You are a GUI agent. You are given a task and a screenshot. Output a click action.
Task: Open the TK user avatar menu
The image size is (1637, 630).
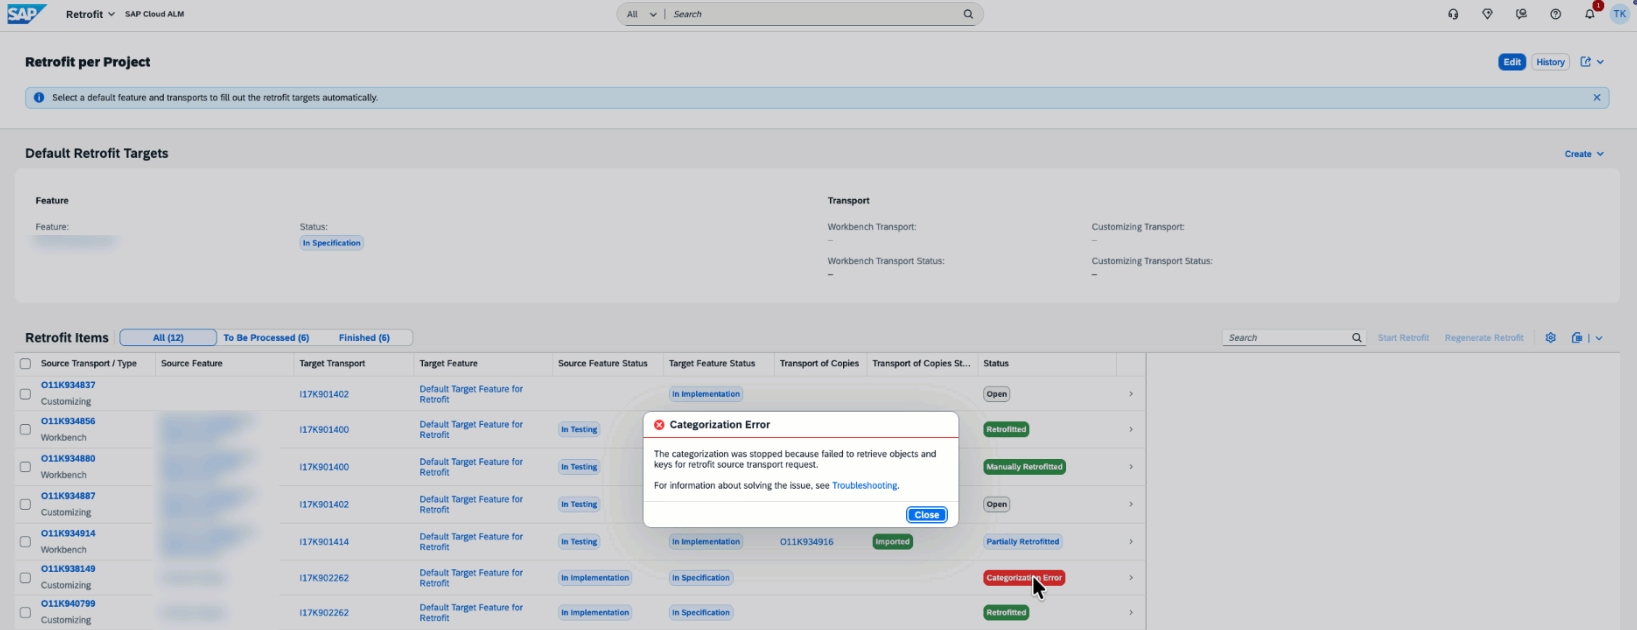pos(1619,14)
